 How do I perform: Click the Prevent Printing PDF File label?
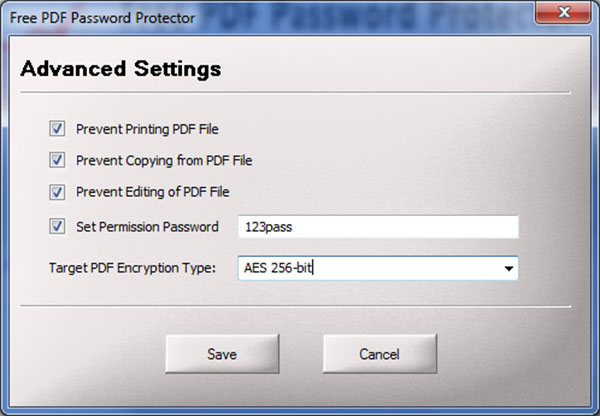[147, 129]
